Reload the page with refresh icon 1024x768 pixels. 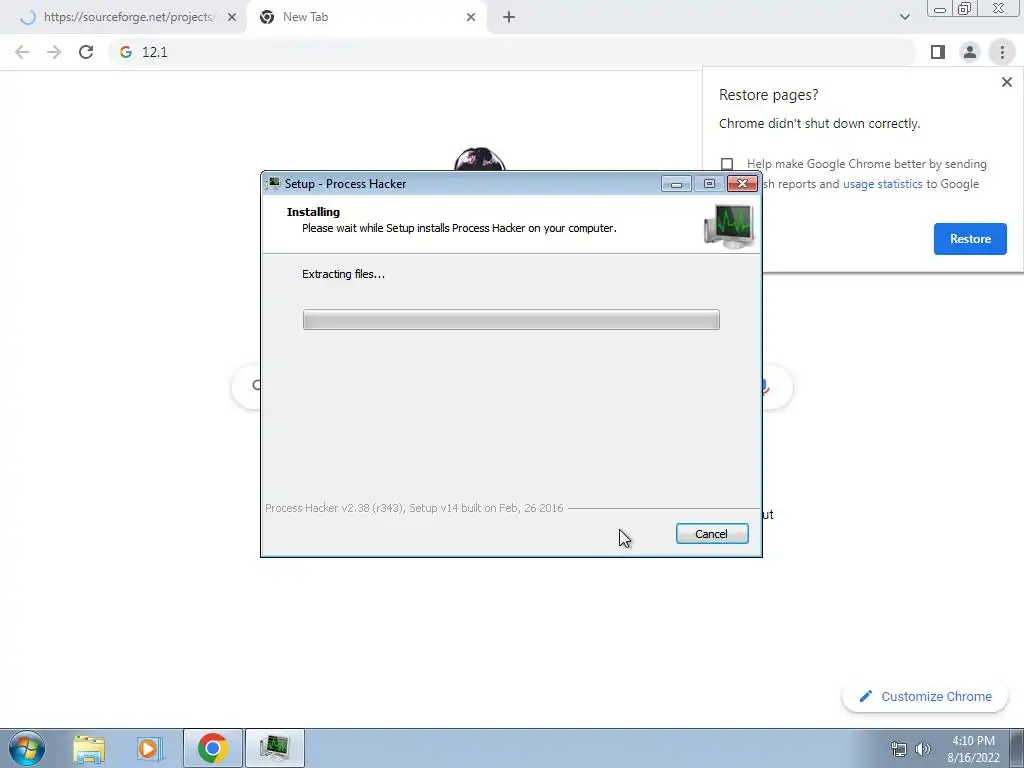[x=86, y=52]
